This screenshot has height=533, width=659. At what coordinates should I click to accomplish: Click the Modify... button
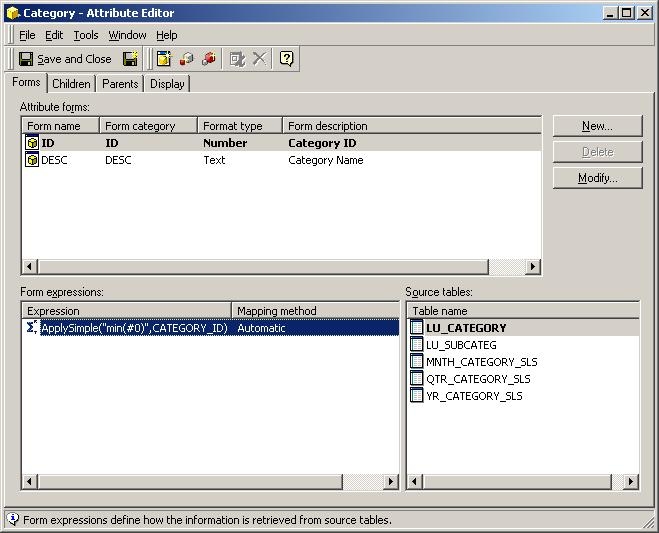coord(597,178)
